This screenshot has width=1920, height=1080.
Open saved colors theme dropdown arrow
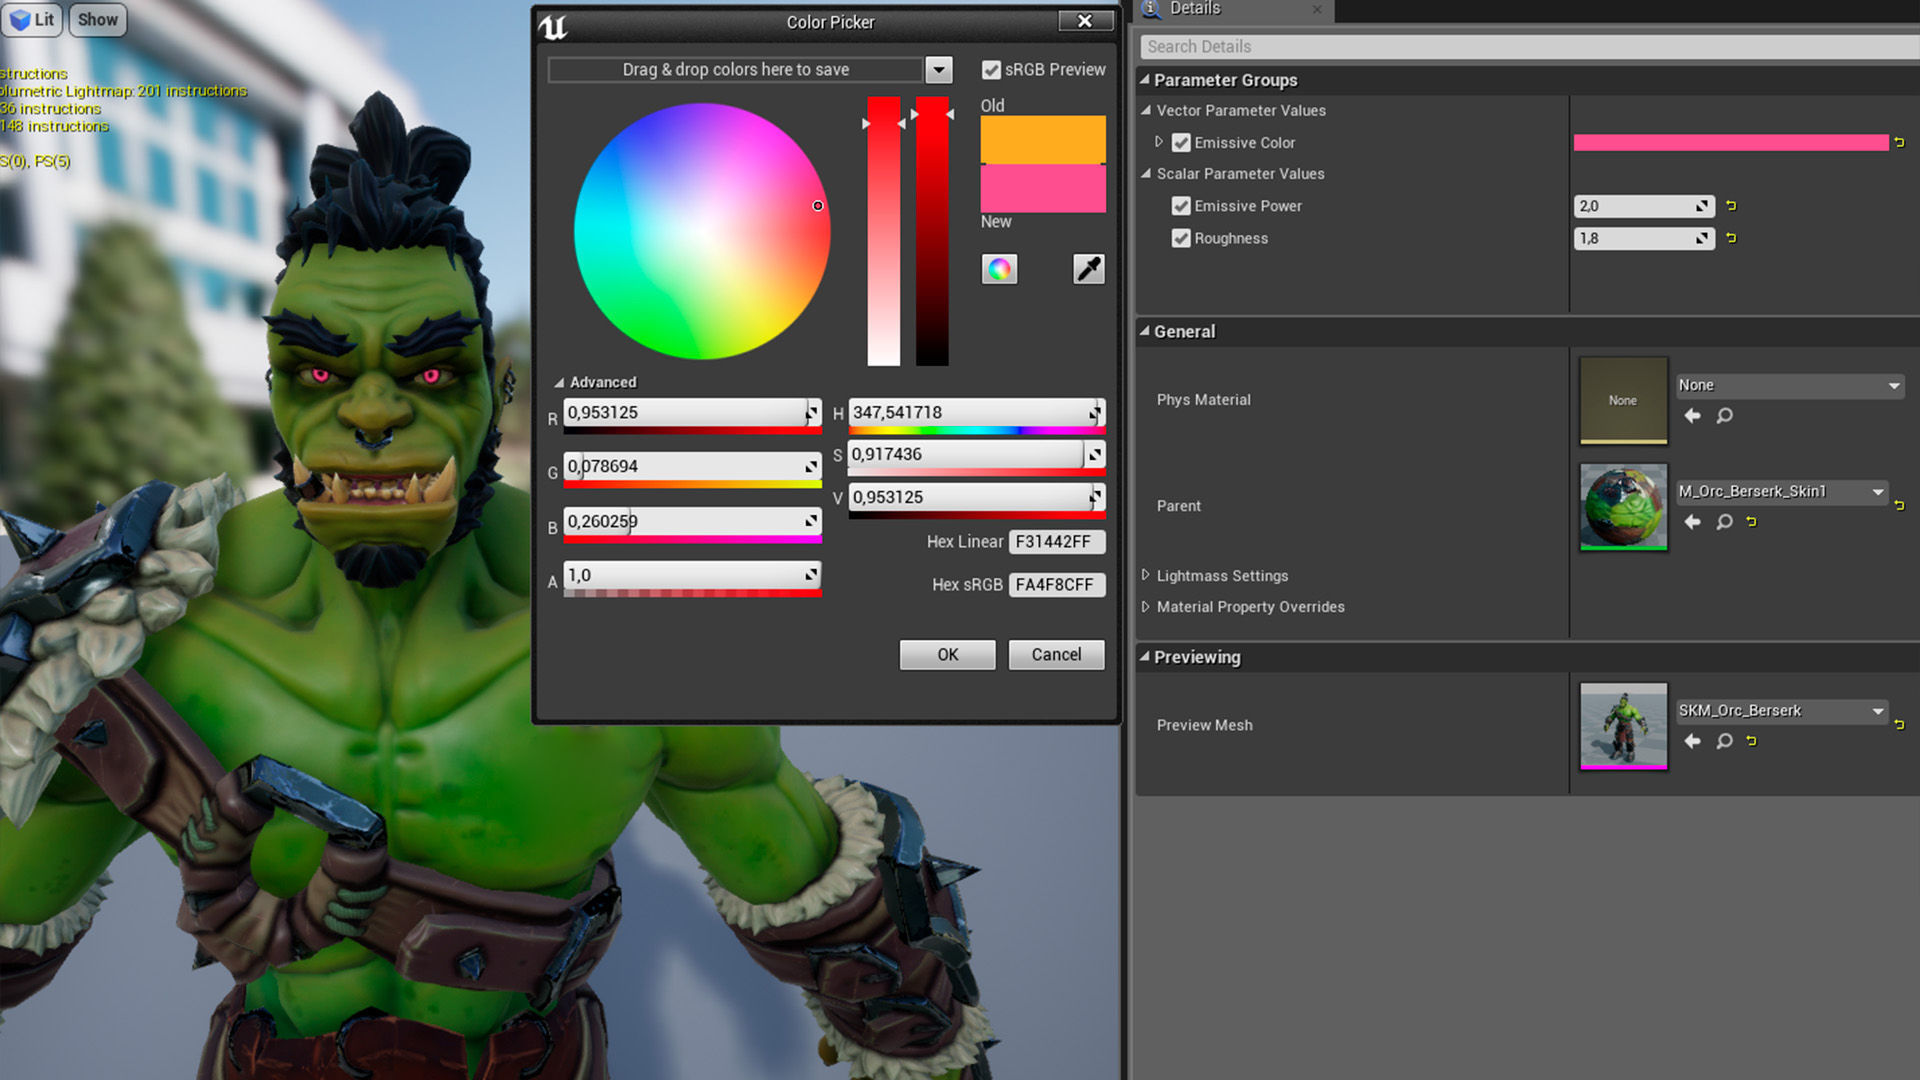click(938, 70)
